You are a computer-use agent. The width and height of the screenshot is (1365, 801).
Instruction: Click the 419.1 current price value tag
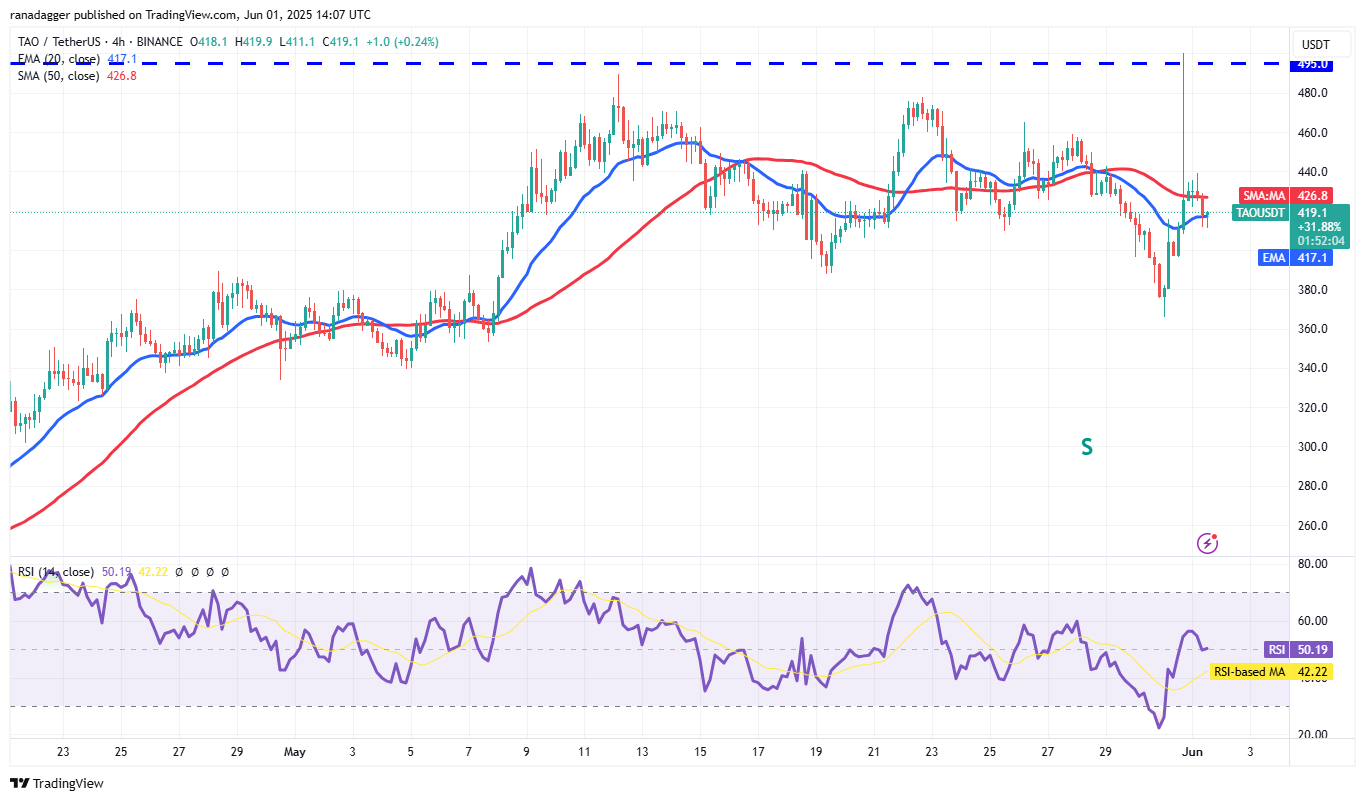[1313, 213]
